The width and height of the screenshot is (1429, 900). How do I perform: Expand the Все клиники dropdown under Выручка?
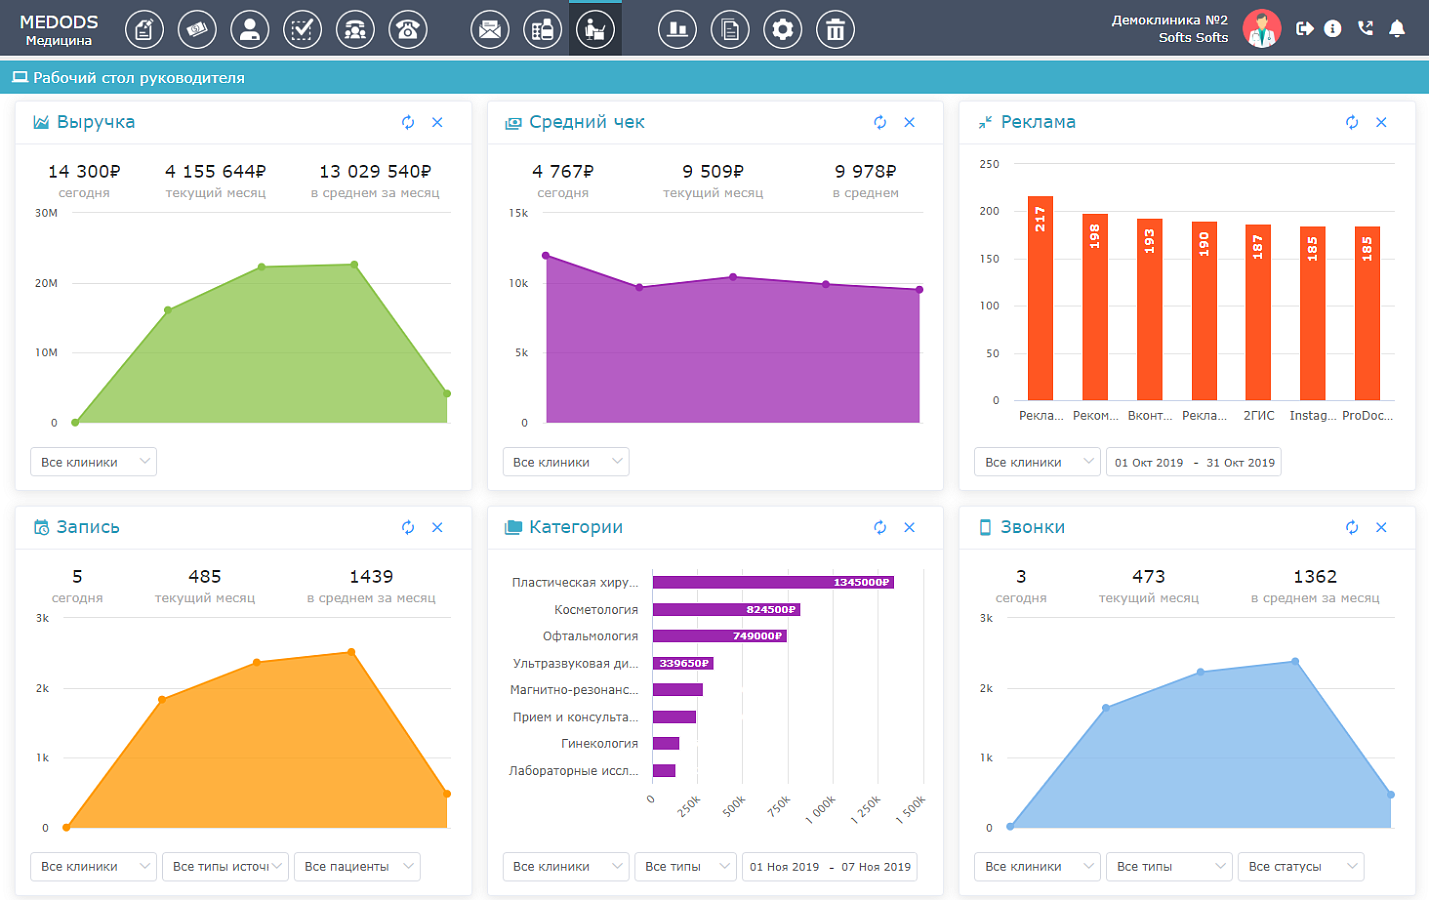coord(93,462)
